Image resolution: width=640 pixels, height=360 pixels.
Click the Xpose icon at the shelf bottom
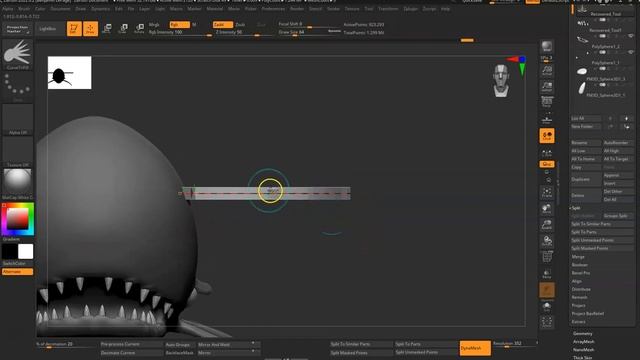(x=547, y=322)
